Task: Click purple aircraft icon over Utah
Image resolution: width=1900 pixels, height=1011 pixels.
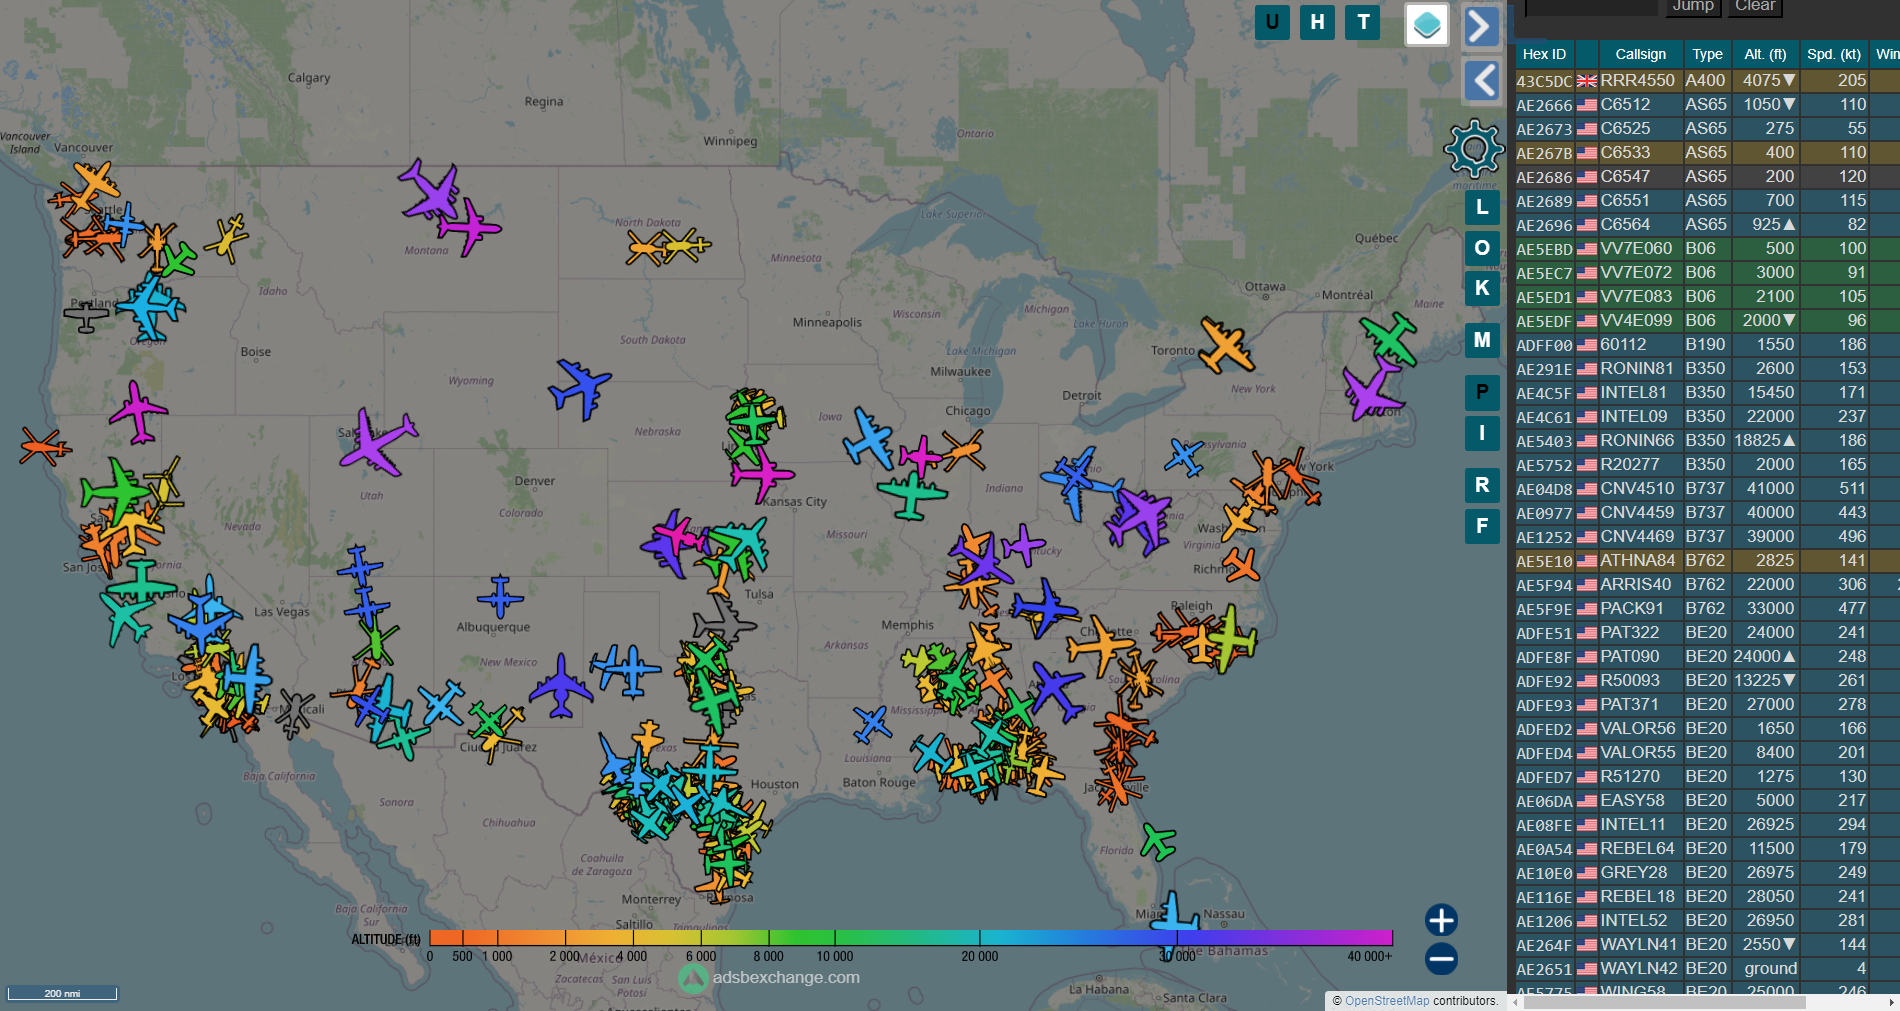Action: tap(376, 442)
